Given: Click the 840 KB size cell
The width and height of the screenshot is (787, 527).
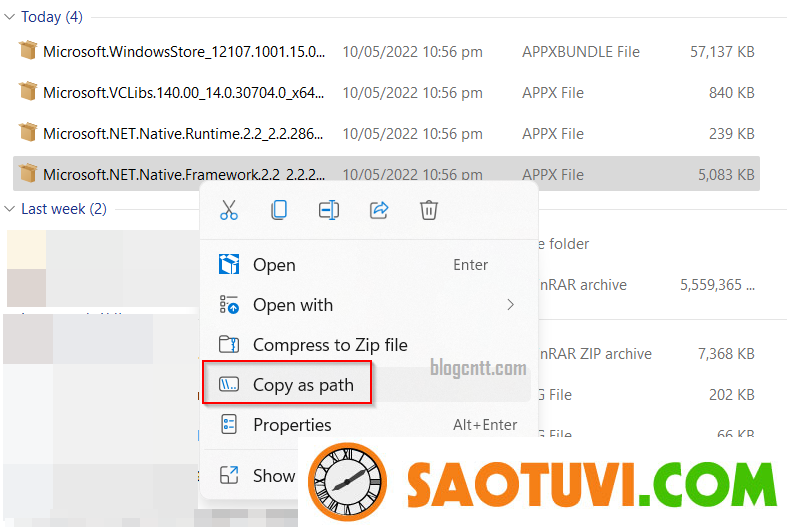Looking at the screenshot, I should (732, 93).
